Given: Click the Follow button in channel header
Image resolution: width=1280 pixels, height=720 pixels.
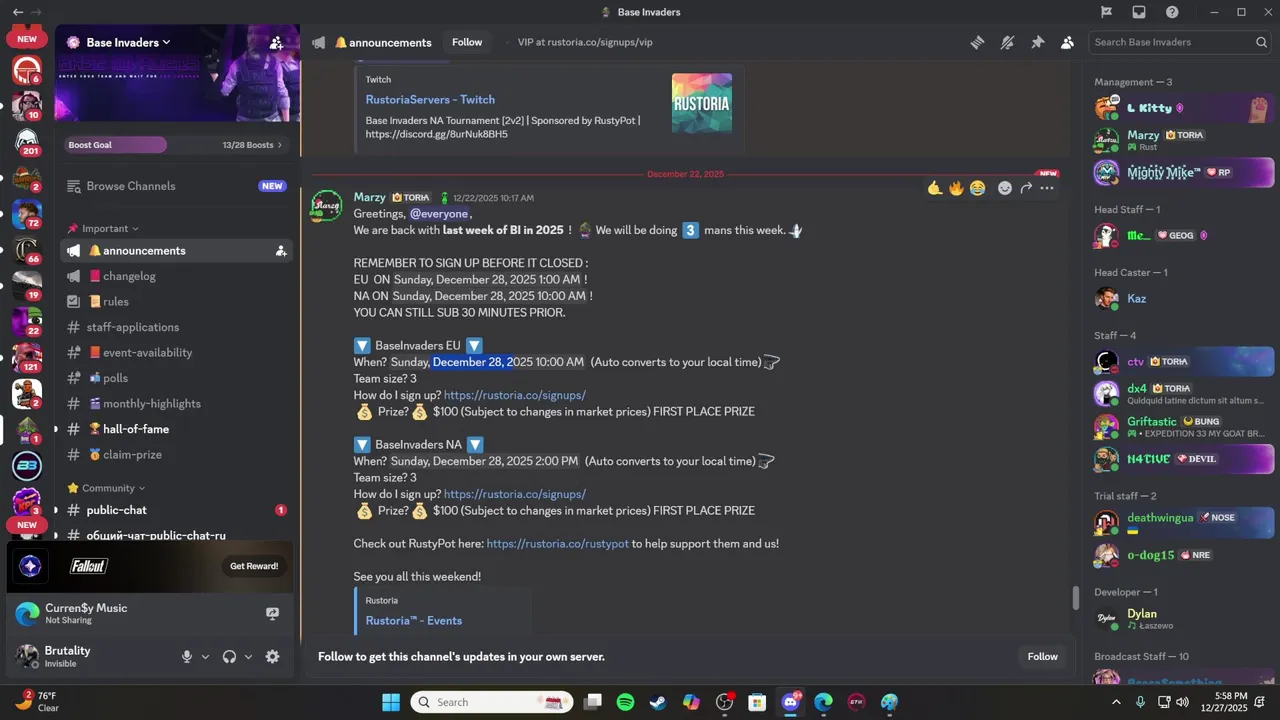Looking at the screenshot, I should pyautogui.click(x=467, y=42).
